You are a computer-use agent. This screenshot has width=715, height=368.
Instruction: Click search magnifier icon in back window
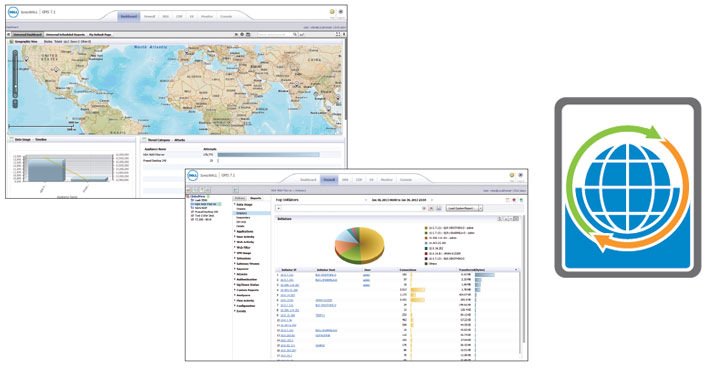295,35
